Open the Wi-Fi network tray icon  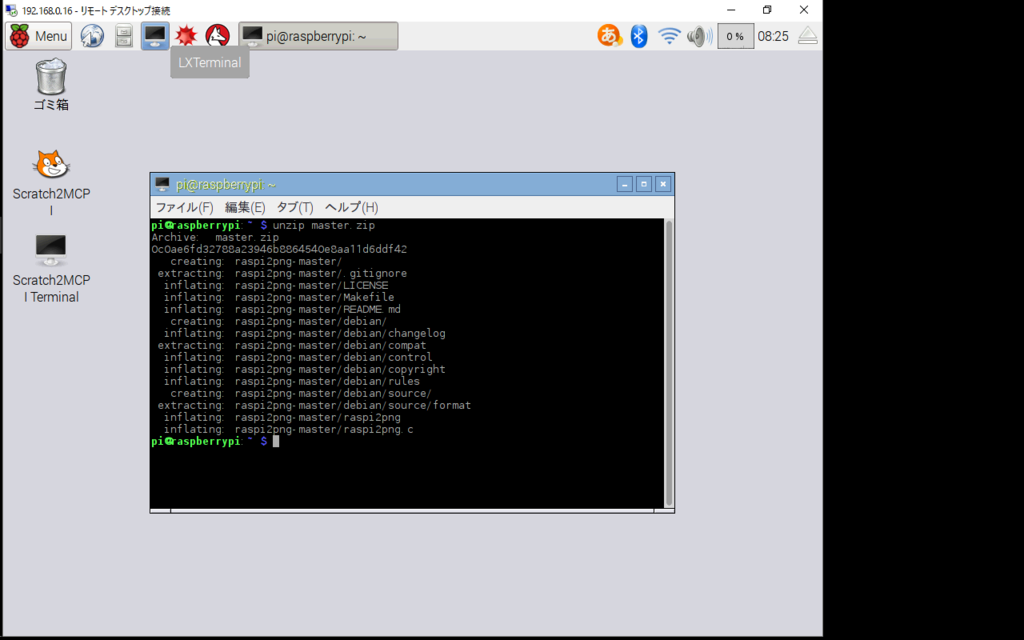tap(669, 36)
